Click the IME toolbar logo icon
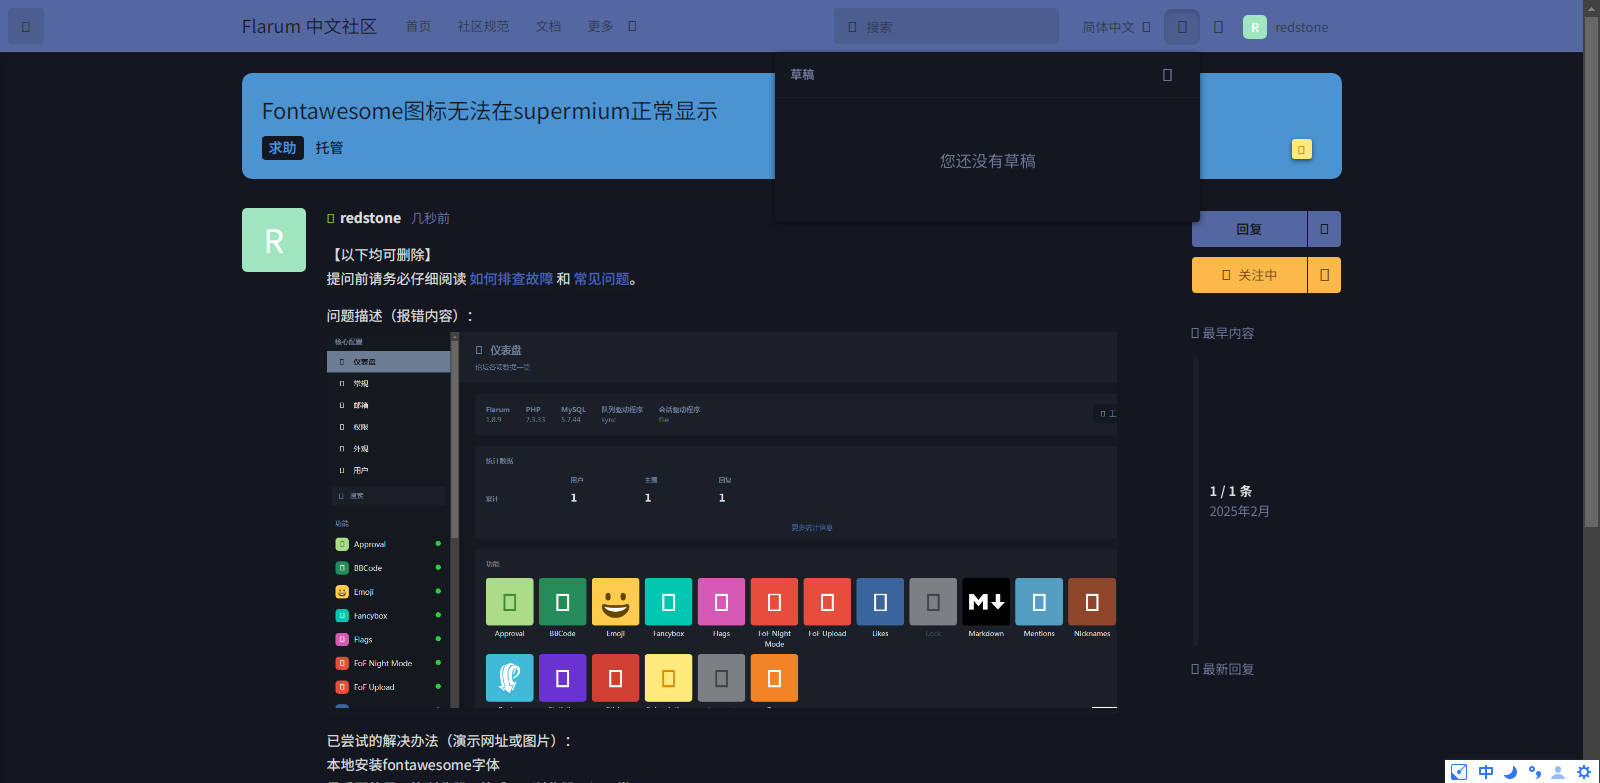The height and width of the screenshot is (783, 1600). click(1459, 772)
